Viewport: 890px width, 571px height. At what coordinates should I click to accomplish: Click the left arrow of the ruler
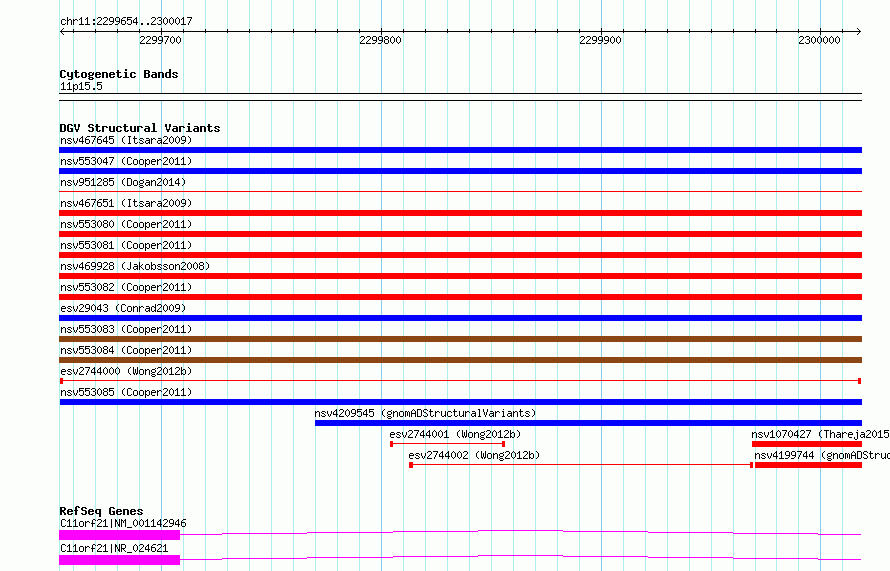click(62, 31)
